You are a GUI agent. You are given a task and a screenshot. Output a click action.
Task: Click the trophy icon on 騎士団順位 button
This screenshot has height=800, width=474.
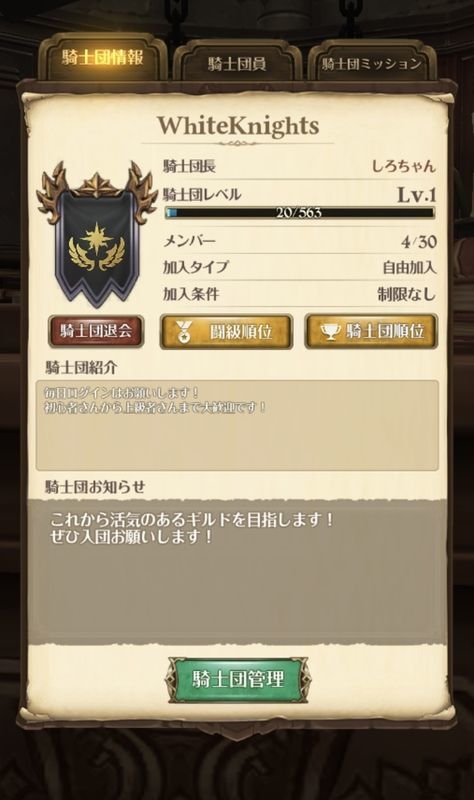[x=330, y=332]
